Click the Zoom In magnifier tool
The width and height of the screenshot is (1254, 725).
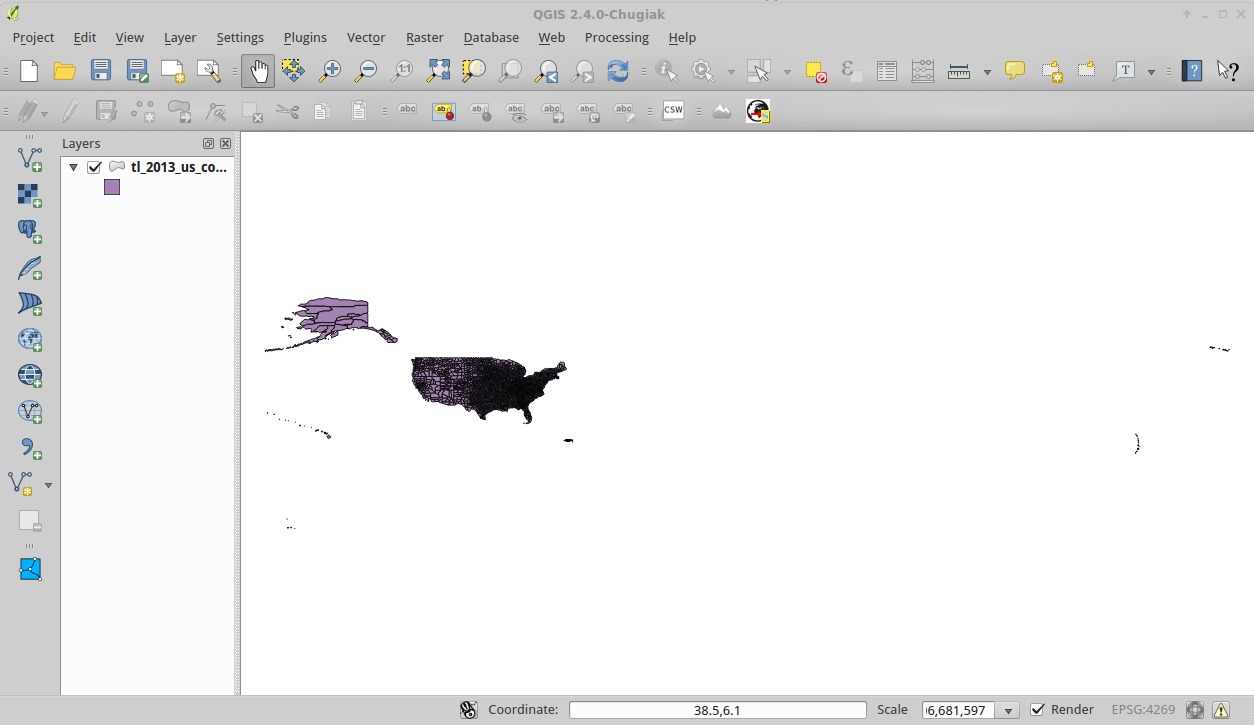pos(329,71)
